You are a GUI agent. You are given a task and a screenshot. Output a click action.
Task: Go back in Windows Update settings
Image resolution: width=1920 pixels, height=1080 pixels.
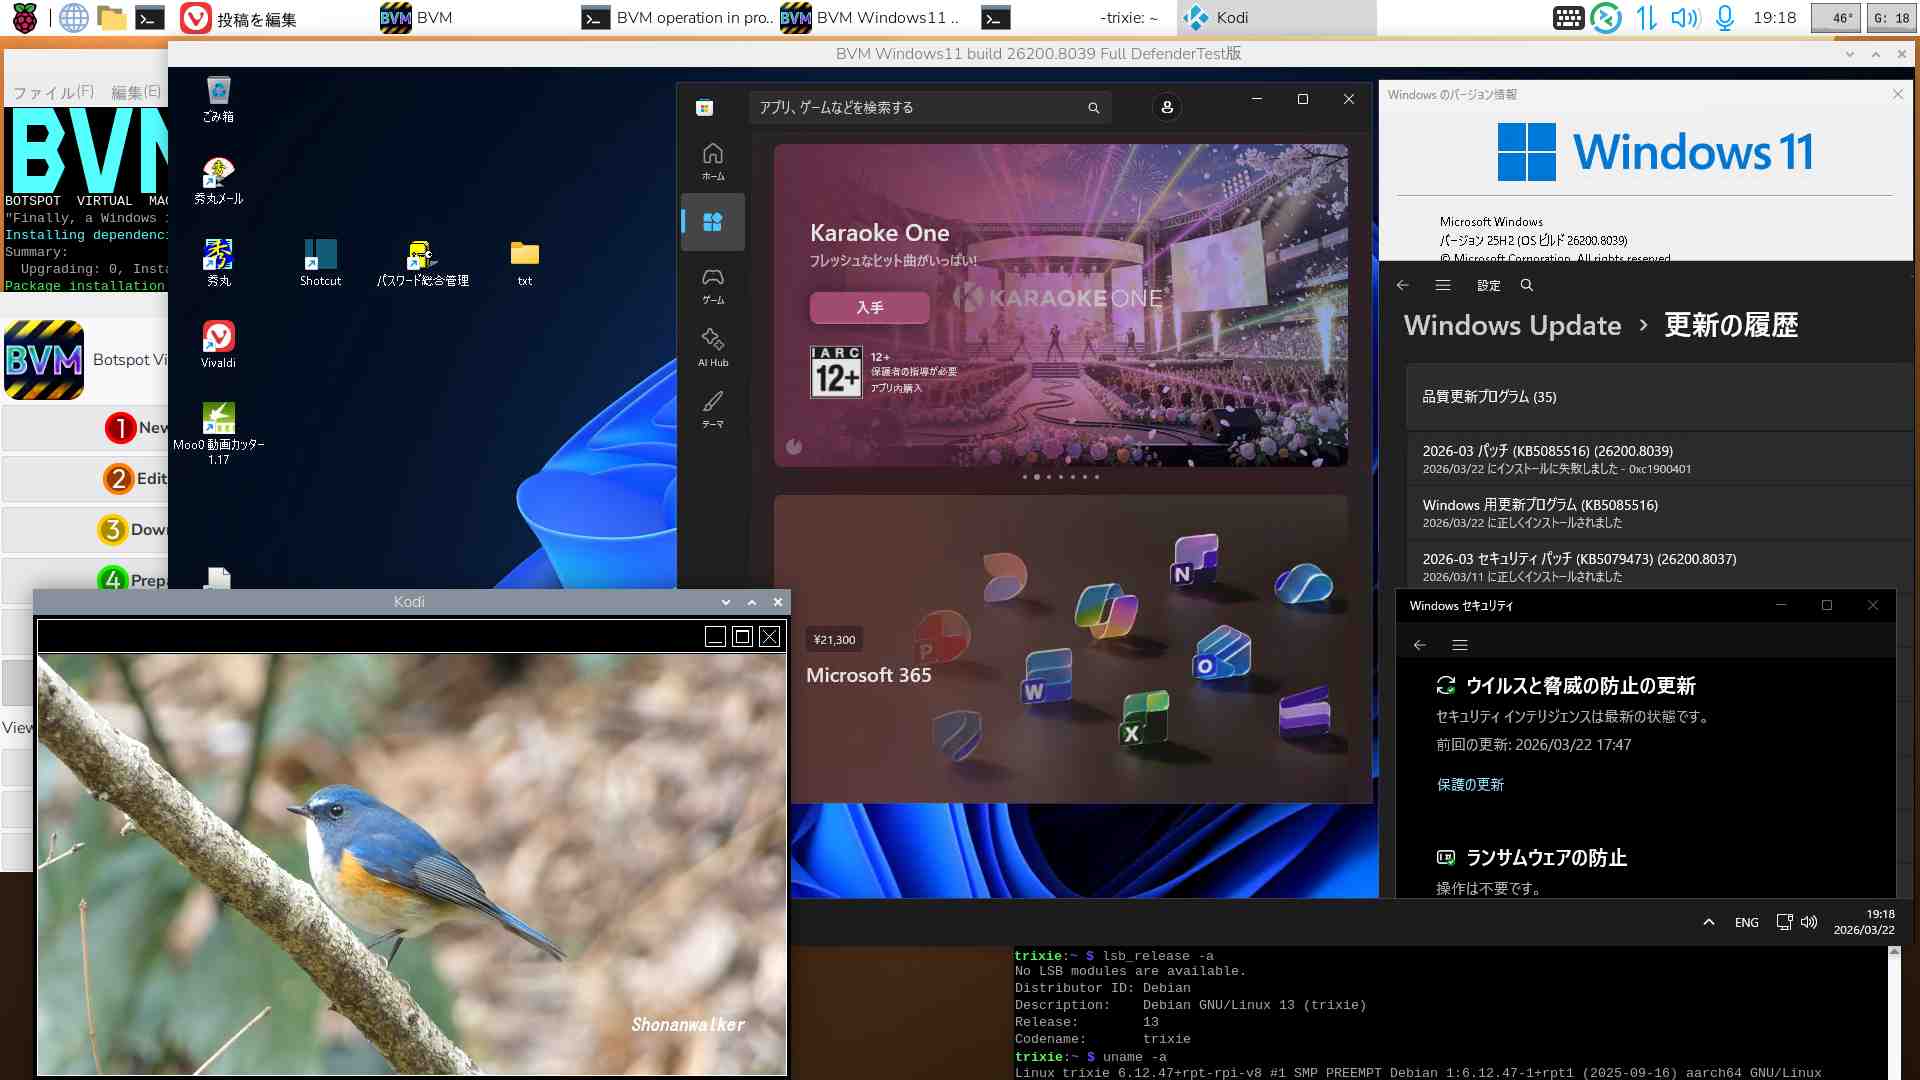coord(1402,285)
